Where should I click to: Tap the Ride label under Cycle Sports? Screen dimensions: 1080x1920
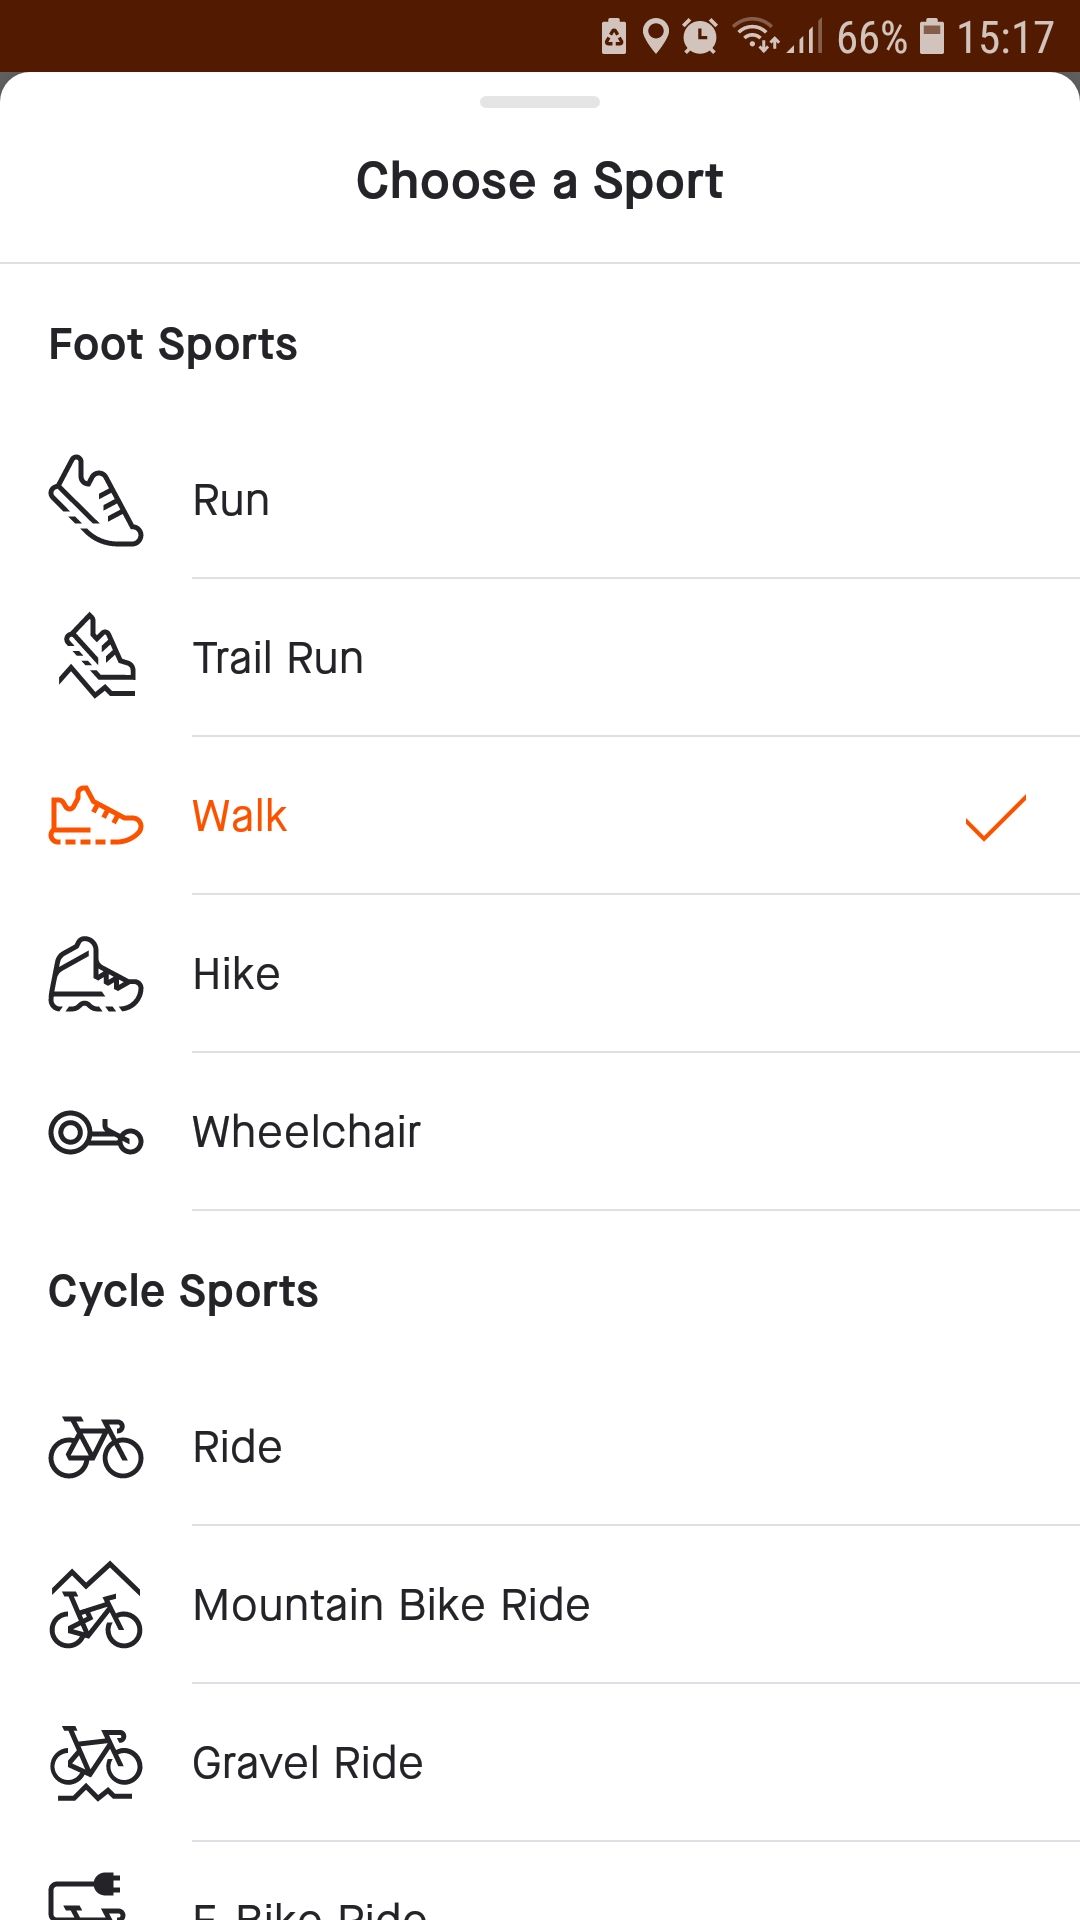[x=238, y=1447]
